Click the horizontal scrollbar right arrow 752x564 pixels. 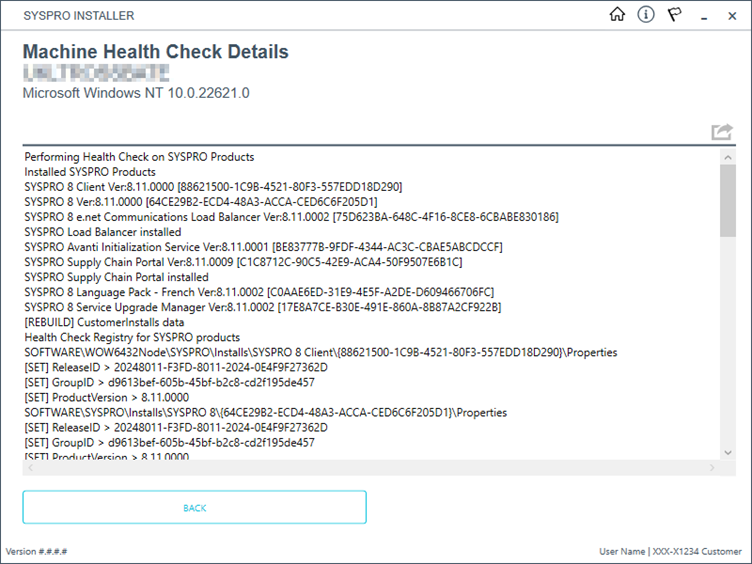[x=712, y=467]
